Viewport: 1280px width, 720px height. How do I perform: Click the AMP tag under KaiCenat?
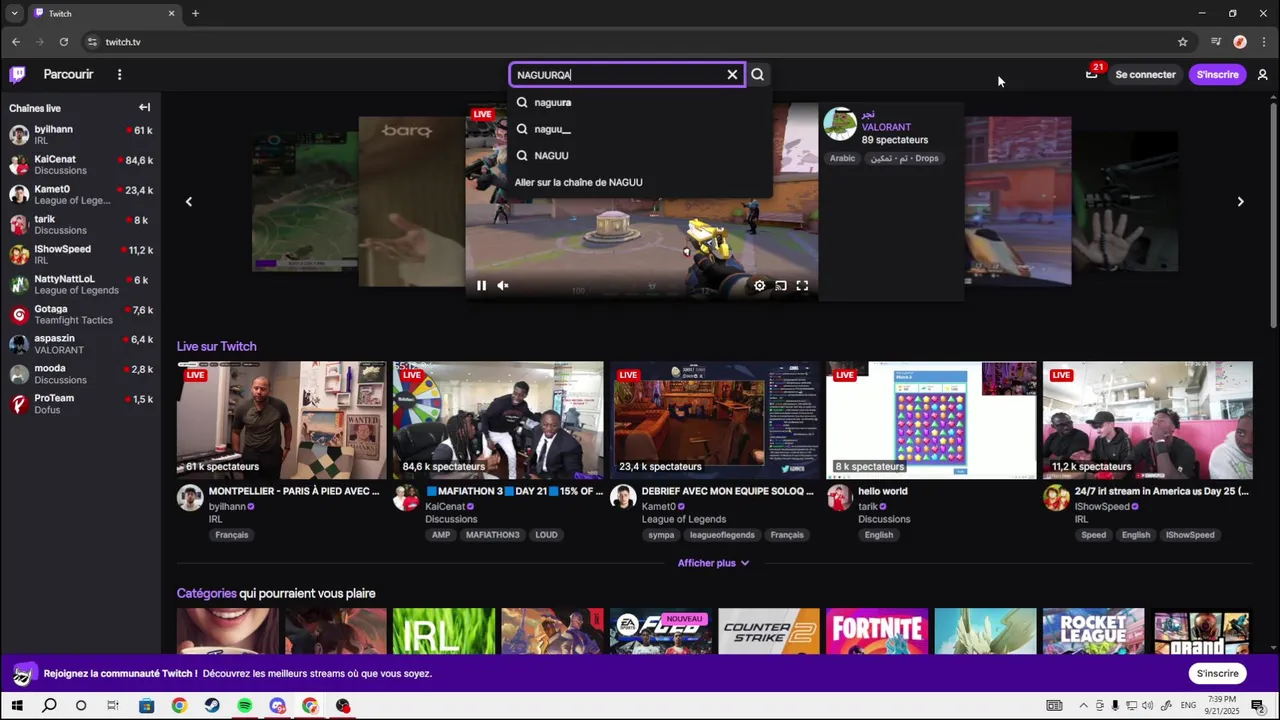pos(441,535)
